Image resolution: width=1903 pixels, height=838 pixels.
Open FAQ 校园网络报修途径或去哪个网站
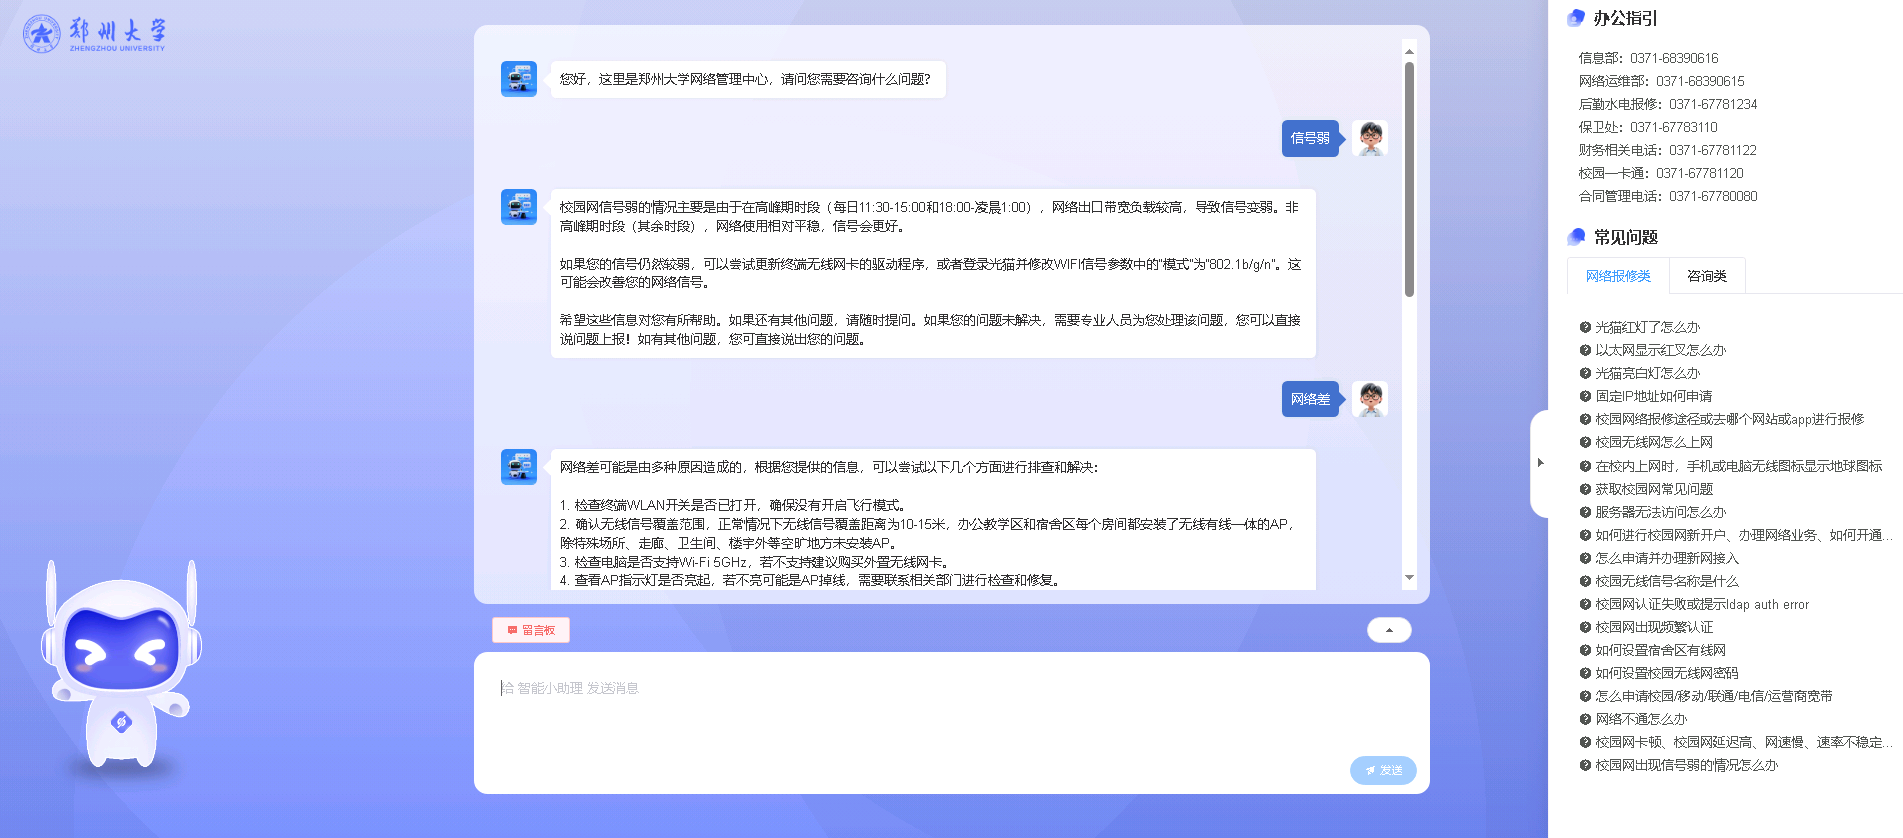point(1729,419)
